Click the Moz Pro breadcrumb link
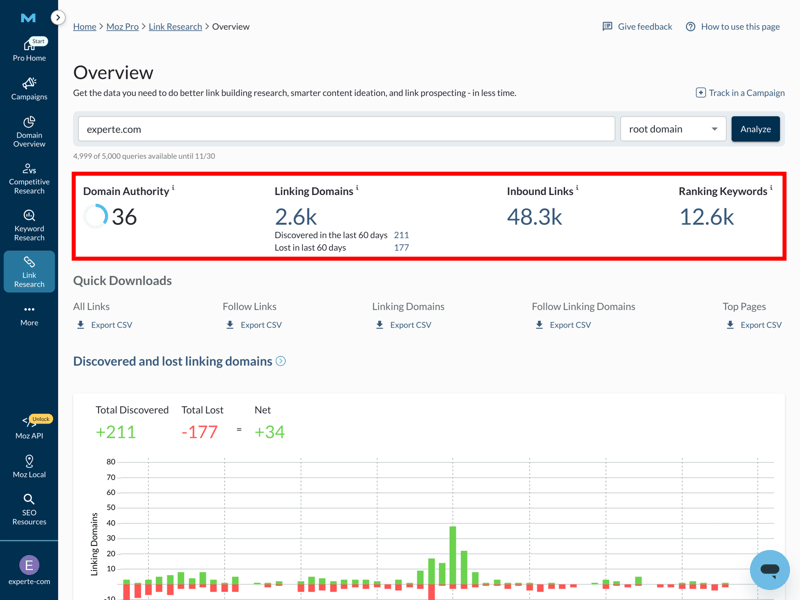Image resolution: width=800 pixels, height=600 pixels. (122, 27)
